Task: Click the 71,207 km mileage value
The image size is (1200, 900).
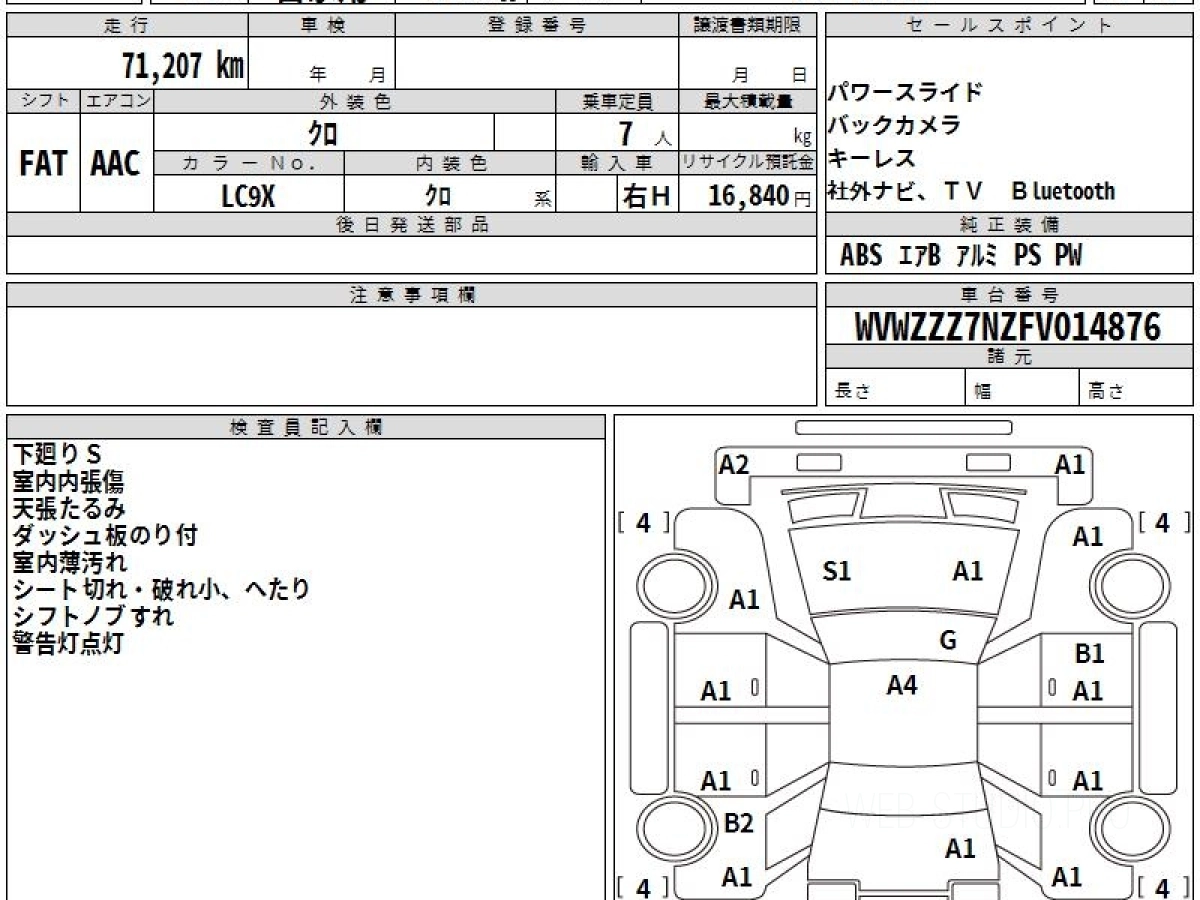Action: coord(183,66)
